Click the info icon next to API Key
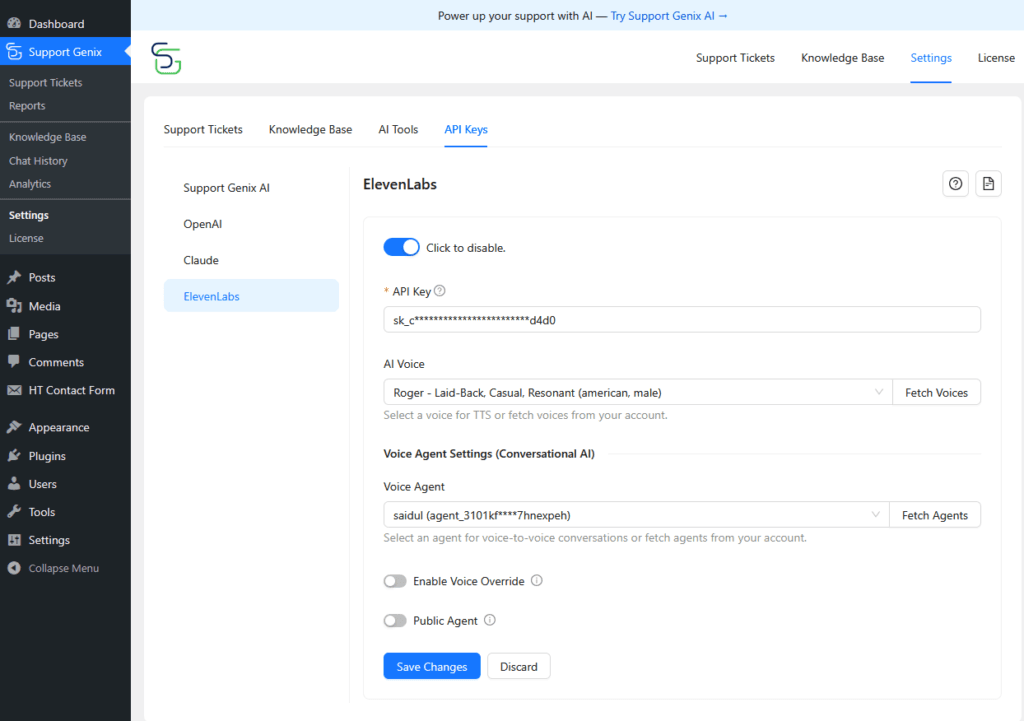The image size is (1024, 721). (440, 291)
